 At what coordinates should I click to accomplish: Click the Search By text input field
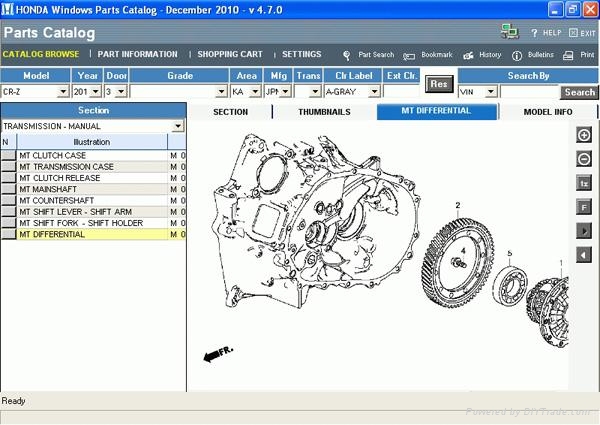click(x=530, y=92)
